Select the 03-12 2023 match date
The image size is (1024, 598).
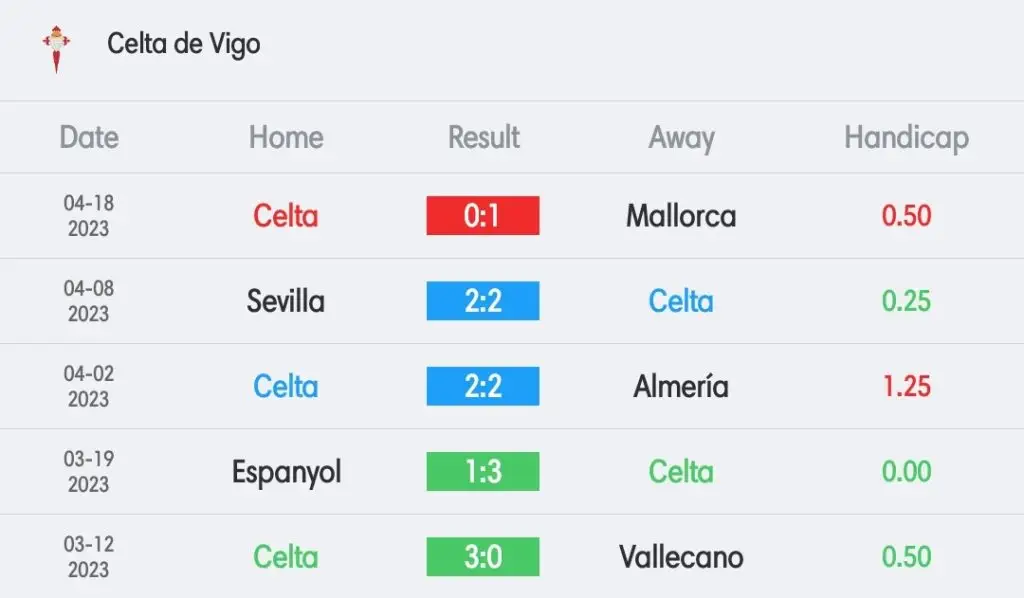(x=89, y=557)
